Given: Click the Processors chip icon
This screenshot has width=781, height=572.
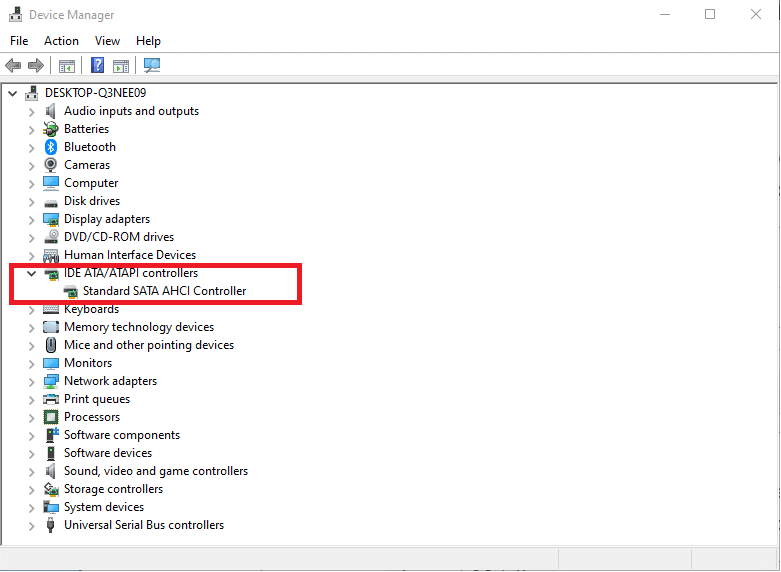Looking at the screenshot, I should pos(51,417).
